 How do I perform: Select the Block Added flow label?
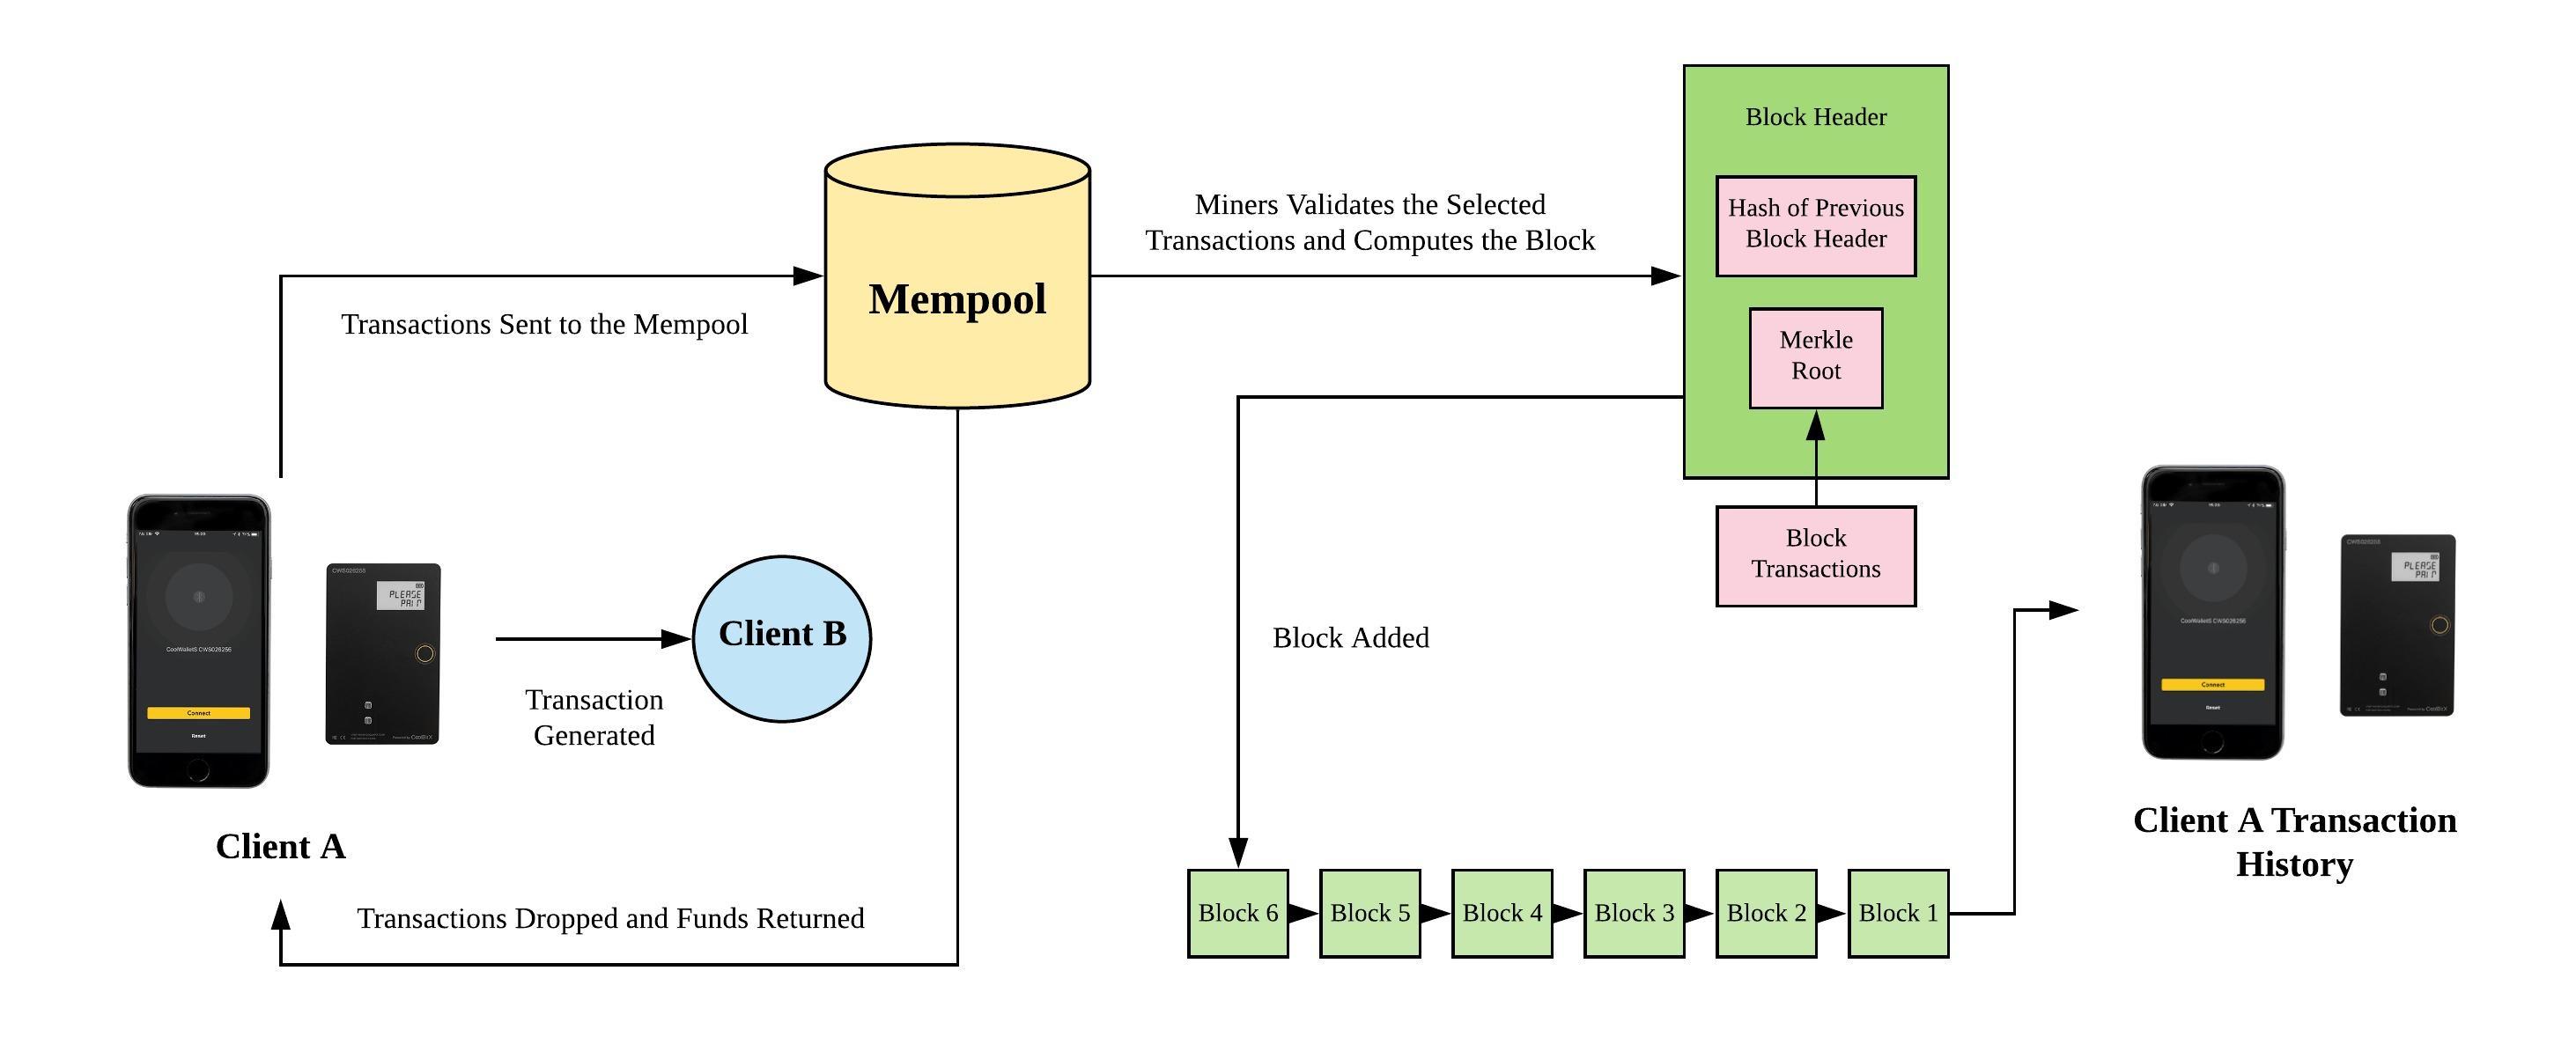coord(1347,629)
